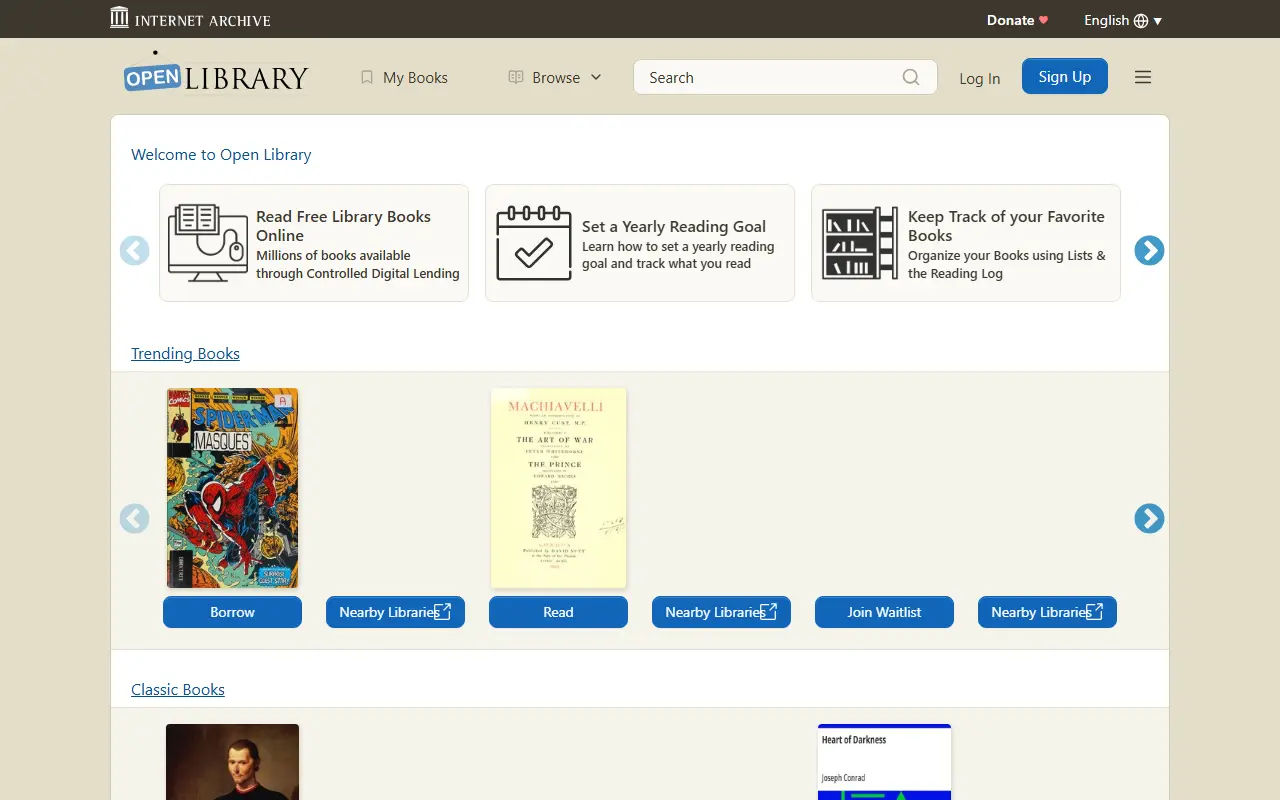The image size is (1280, 800).
Task: Open the Trending Books link
Action: [185, 353]
